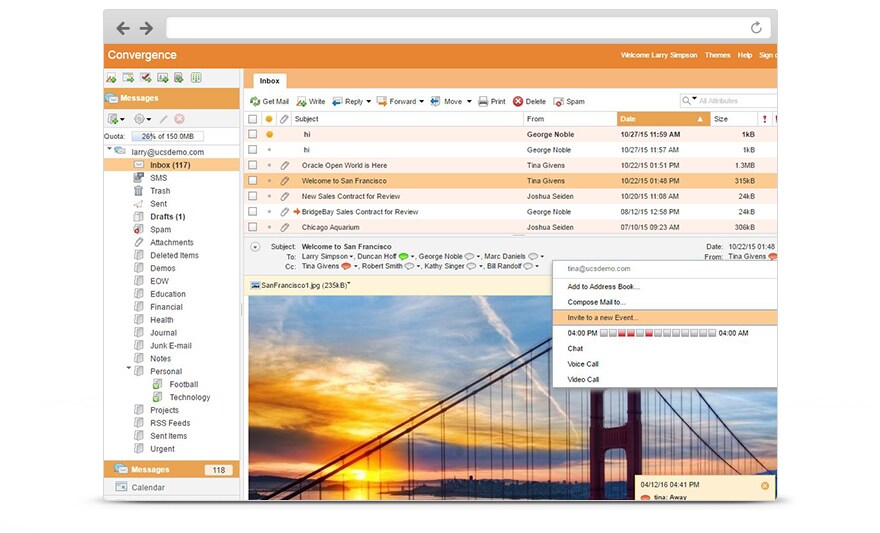Viewport: 880px width, 533px height.
Task: Collapse the Personal folder
Action: pyautogui.click(x=129, y=369)
